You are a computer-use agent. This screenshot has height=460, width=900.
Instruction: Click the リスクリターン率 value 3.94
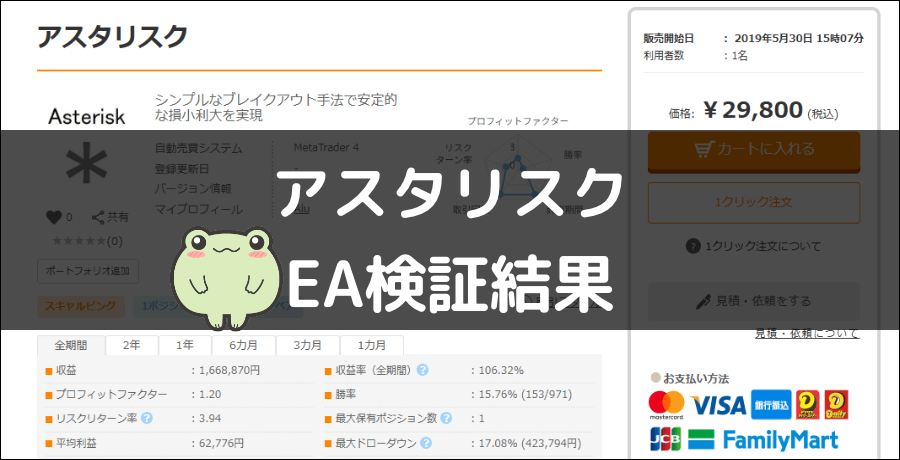pyautogui.click(x=210, y=419)
